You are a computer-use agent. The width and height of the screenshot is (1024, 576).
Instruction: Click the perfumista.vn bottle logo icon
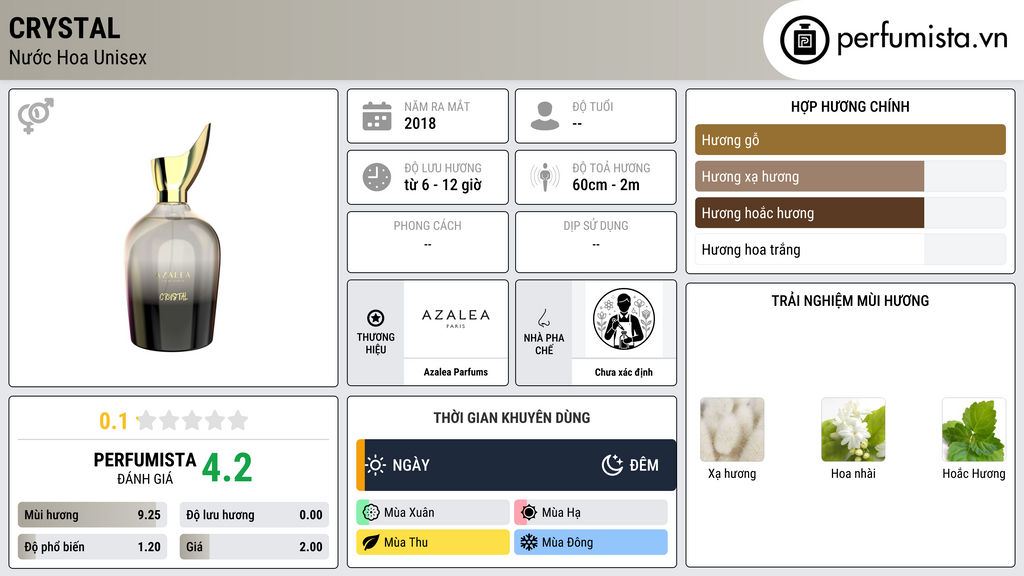pos(805,40)
